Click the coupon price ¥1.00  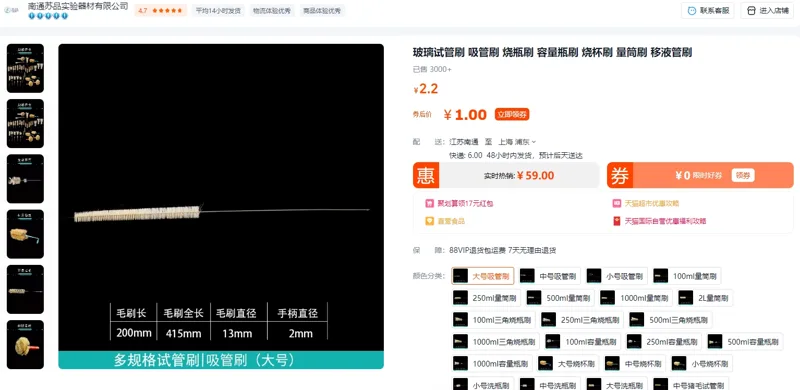pyautogui.click(x=465, y=114)
